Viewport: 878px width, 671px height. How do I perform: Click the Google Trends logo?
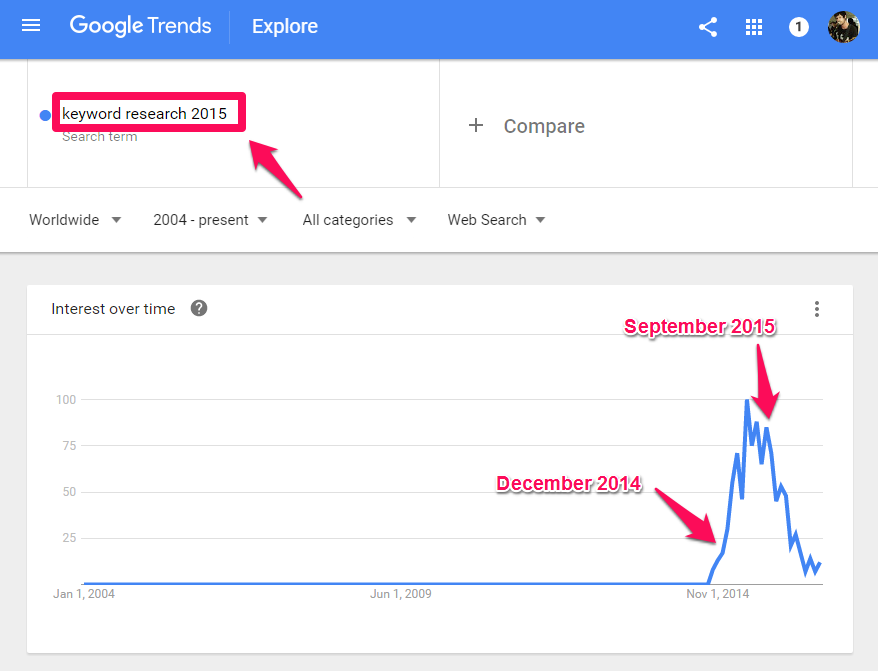[141, 26]
